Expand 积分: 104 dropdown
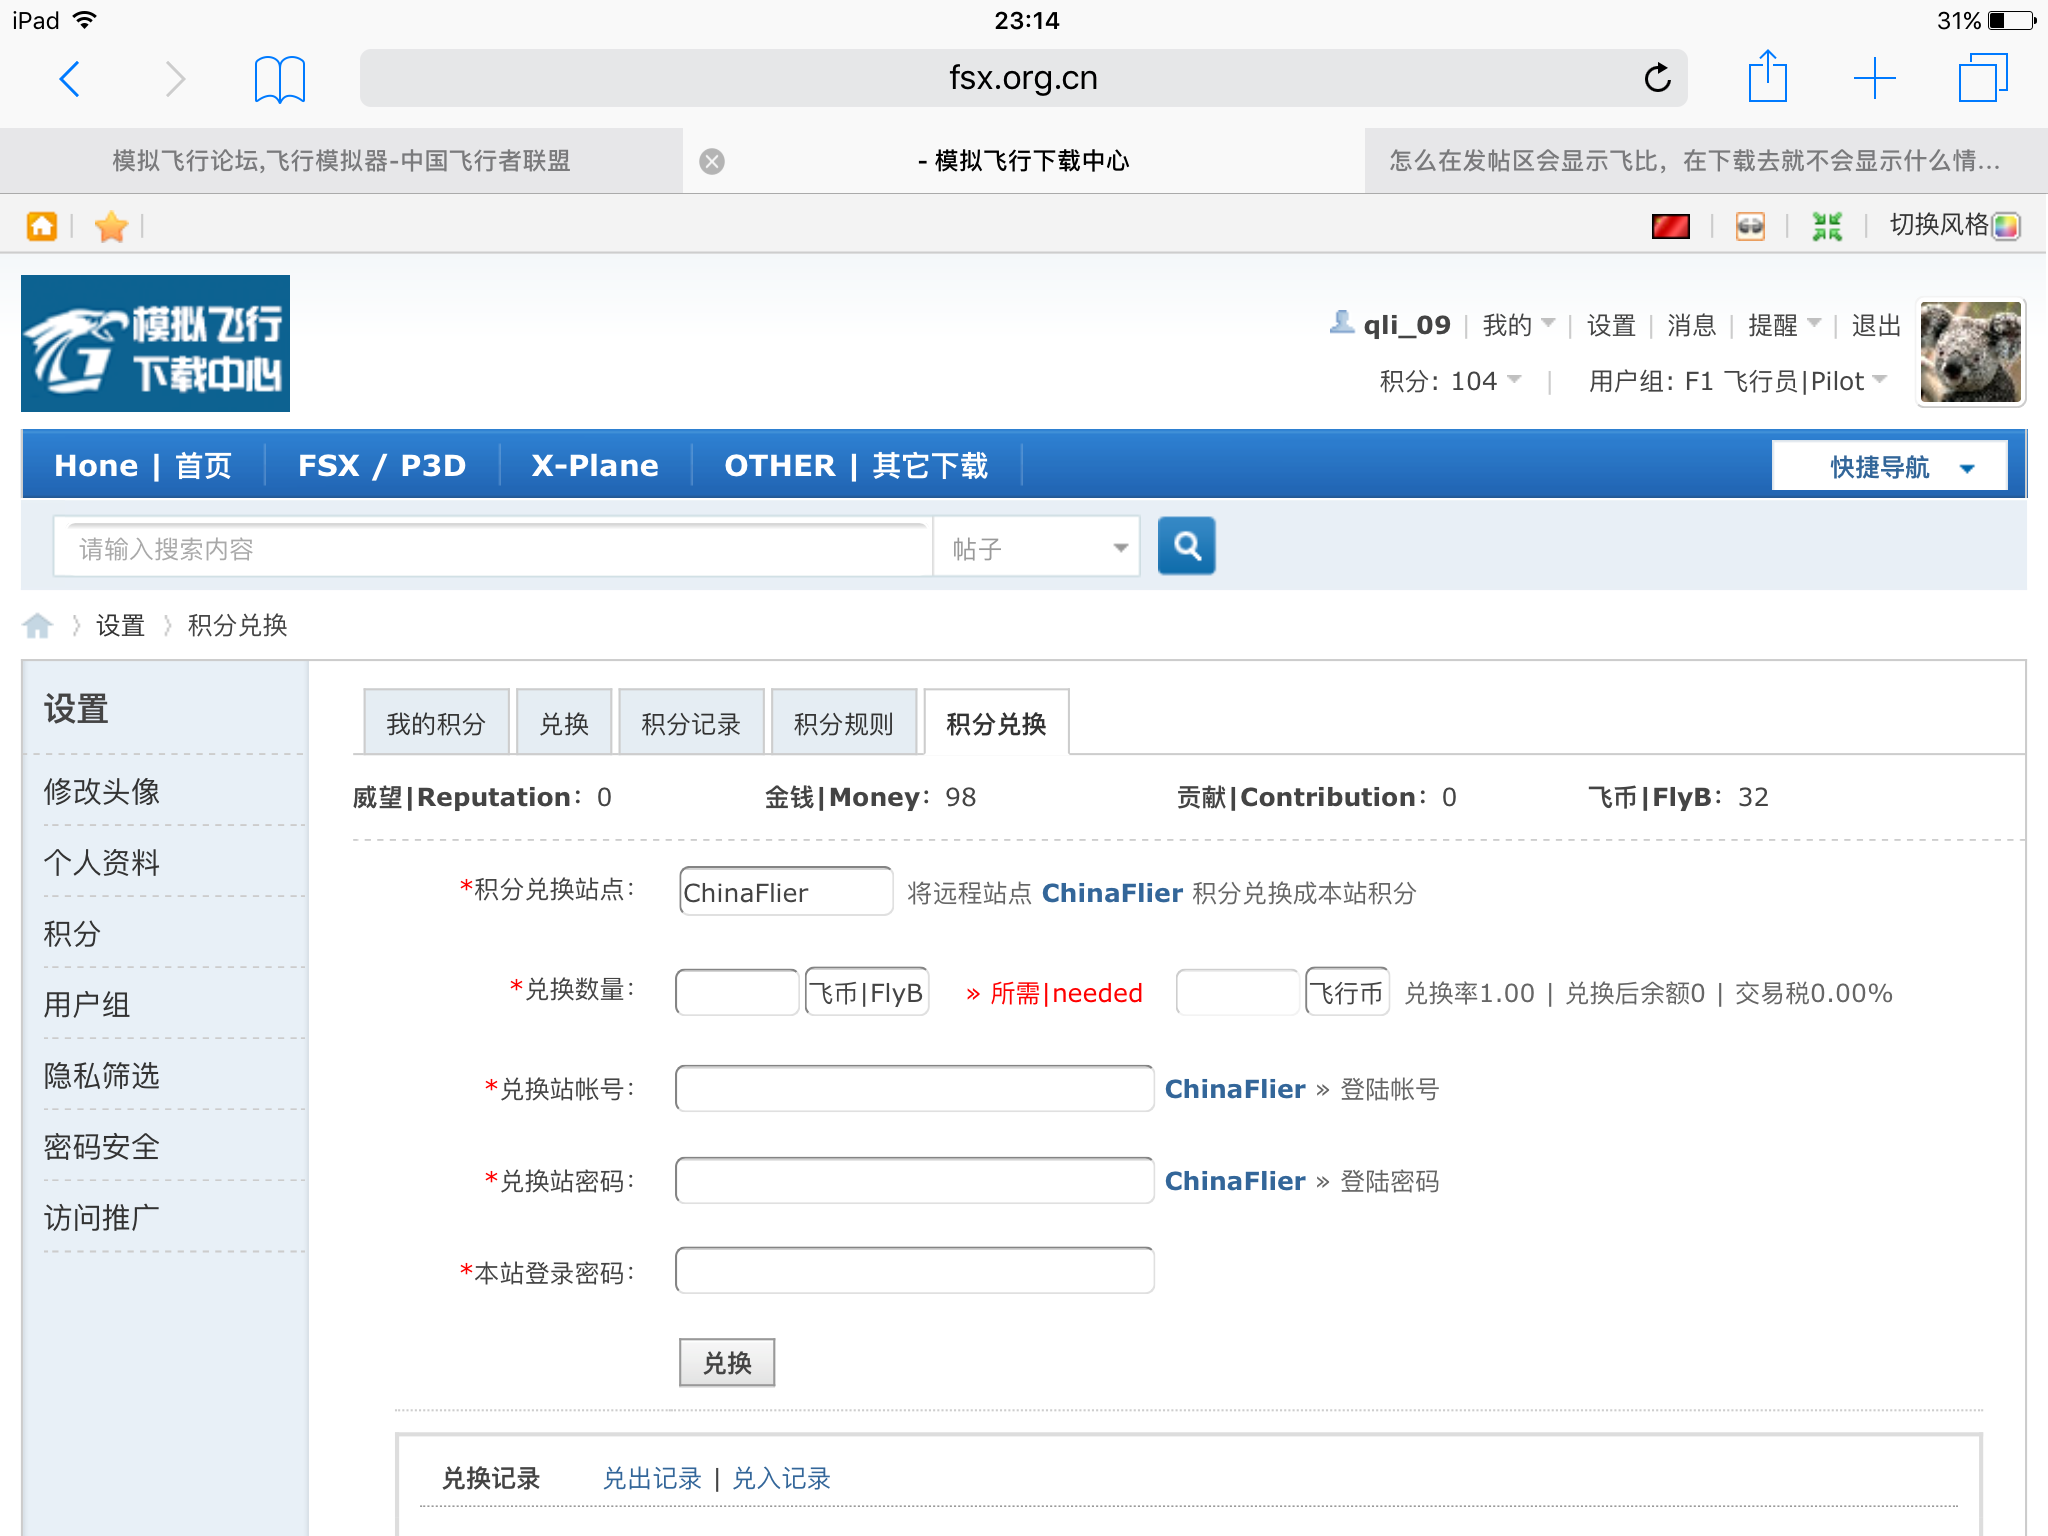This screenshot has height=1536, width=2048. click(1450, 381)
